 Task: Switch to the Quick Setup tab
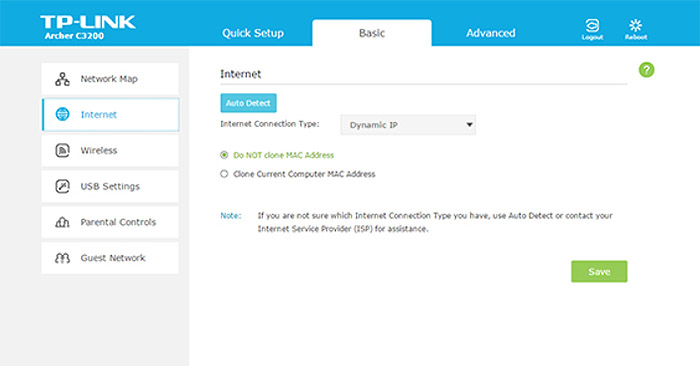[253, 33]
